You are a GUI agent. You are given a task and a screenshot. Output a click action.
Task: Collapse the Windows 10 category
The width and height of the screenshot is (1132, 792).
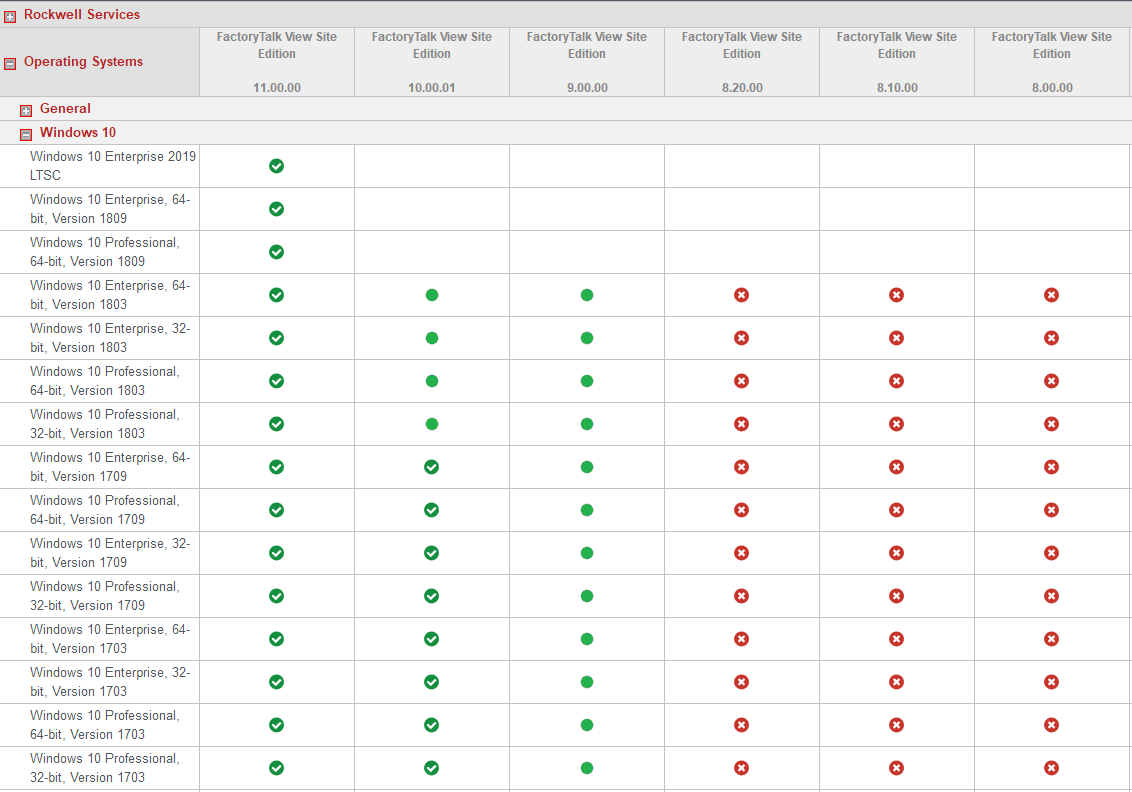click(26, 134)
